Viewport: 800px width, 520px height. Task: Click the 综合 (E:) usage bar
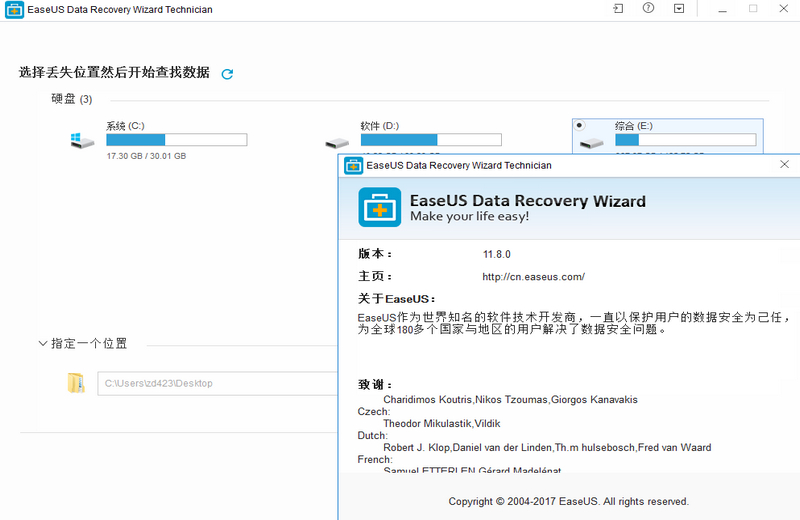(x=686, y=140)
